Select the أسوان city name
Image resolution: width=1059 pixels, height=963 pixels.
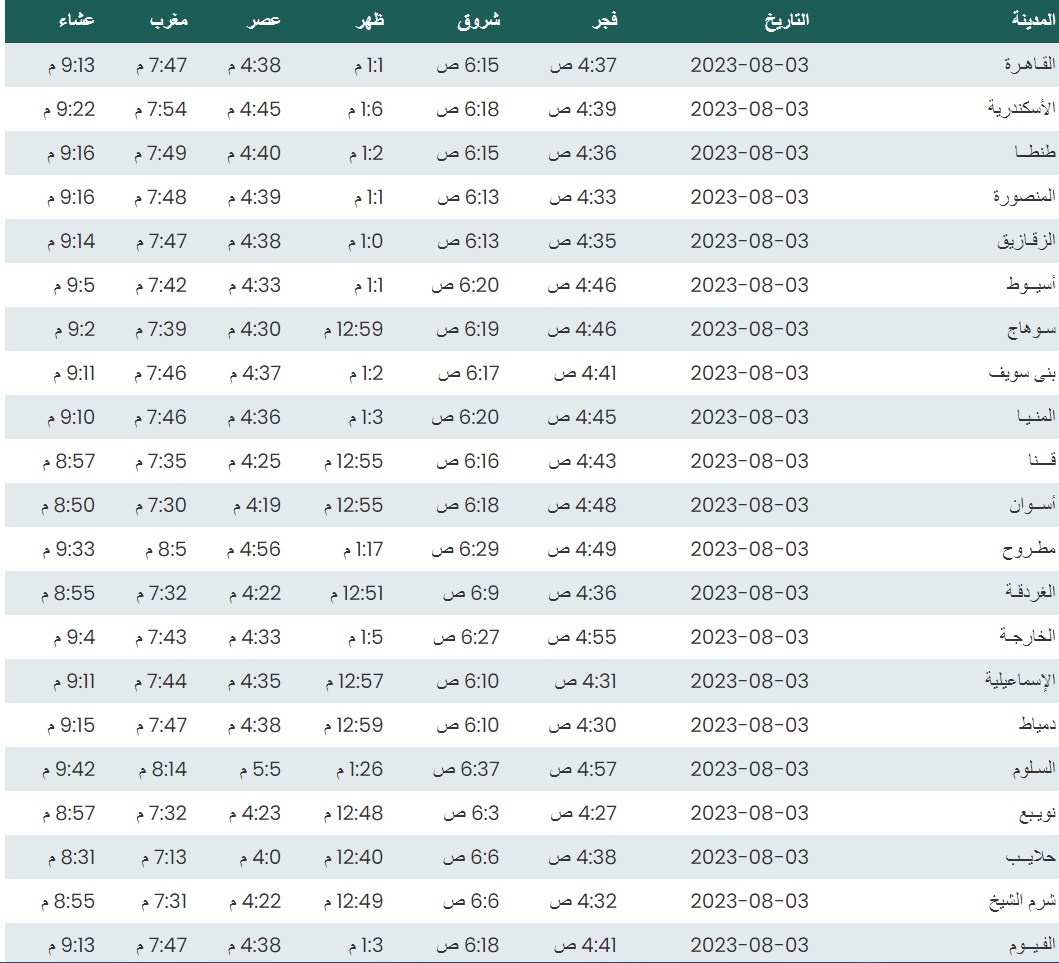pyautogui.click(x=1032, y=505)
